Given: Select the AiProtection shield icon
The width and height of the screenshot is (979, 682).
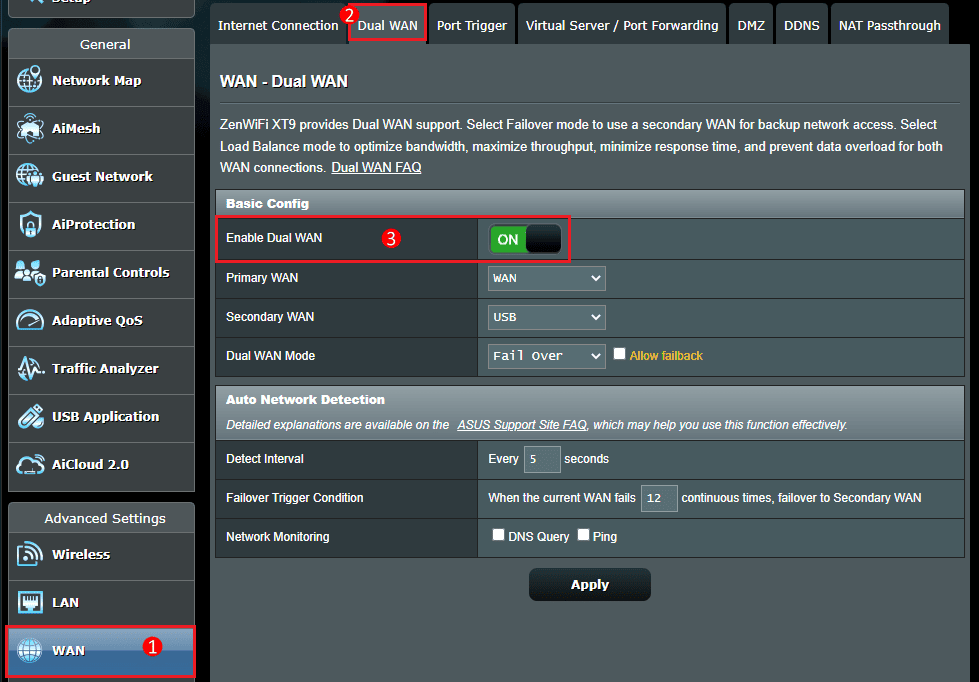Looking at the screenshot, I should tap(30, 225).
